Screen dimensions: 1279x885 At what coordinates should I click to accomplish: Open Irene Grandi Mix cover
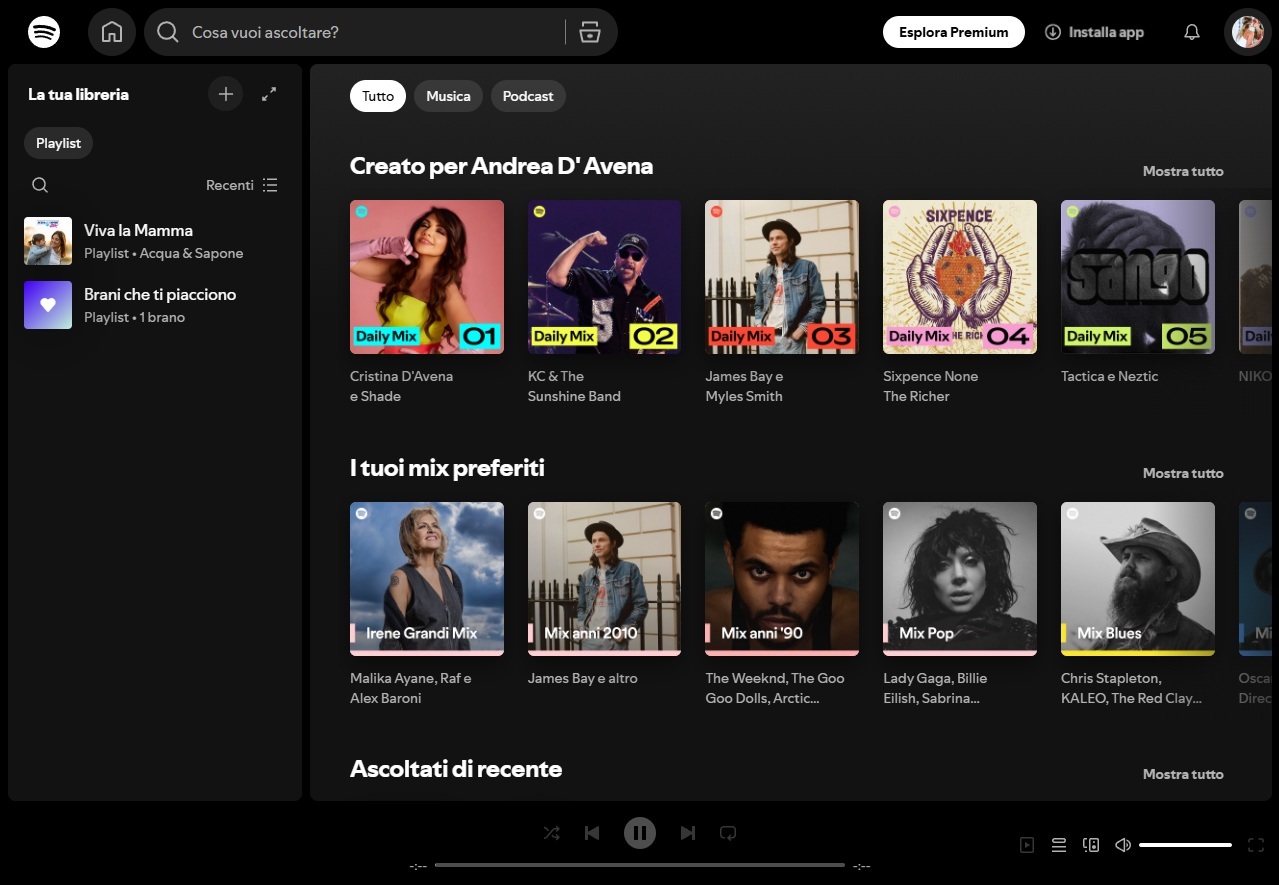[x=427, y=579]
